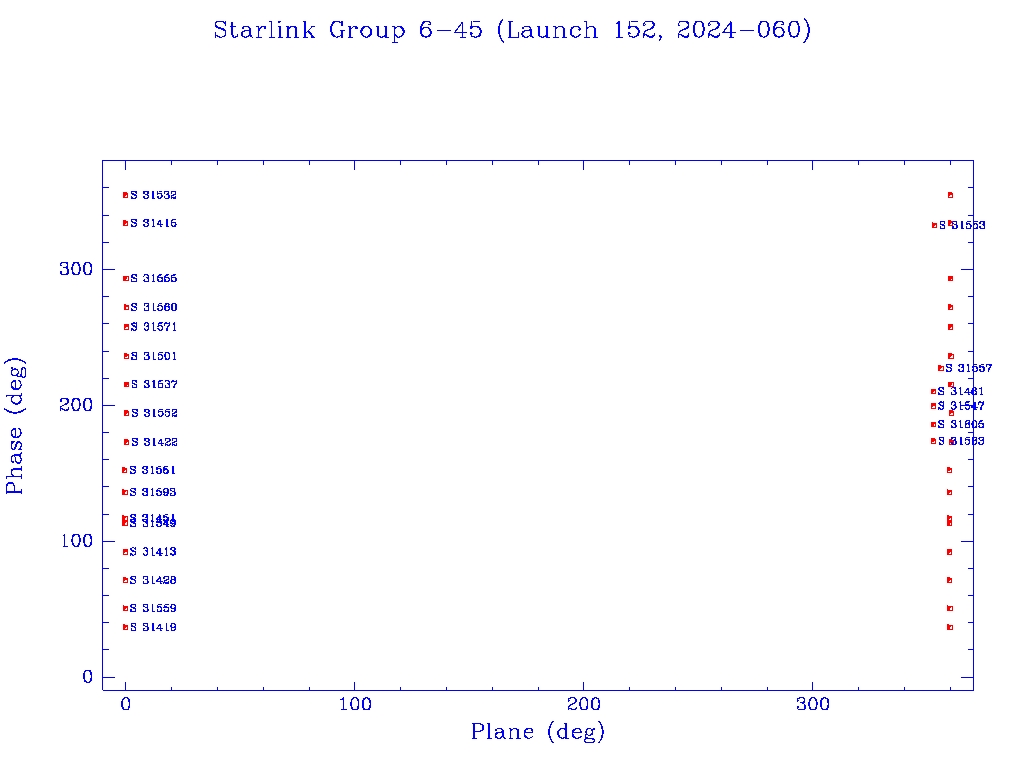Image resolution: width=1024 pixels, height=768 pixels.
Task: Click the 'S 31422' point label
Action: [x=154, y=442]
